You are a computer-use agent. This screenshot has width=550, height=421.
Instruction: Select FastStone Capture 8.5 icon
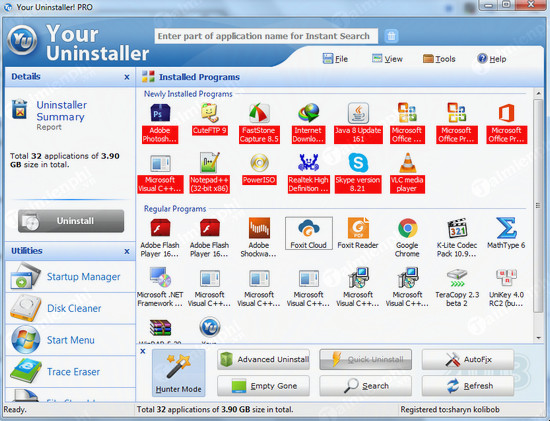coord(259,113)
